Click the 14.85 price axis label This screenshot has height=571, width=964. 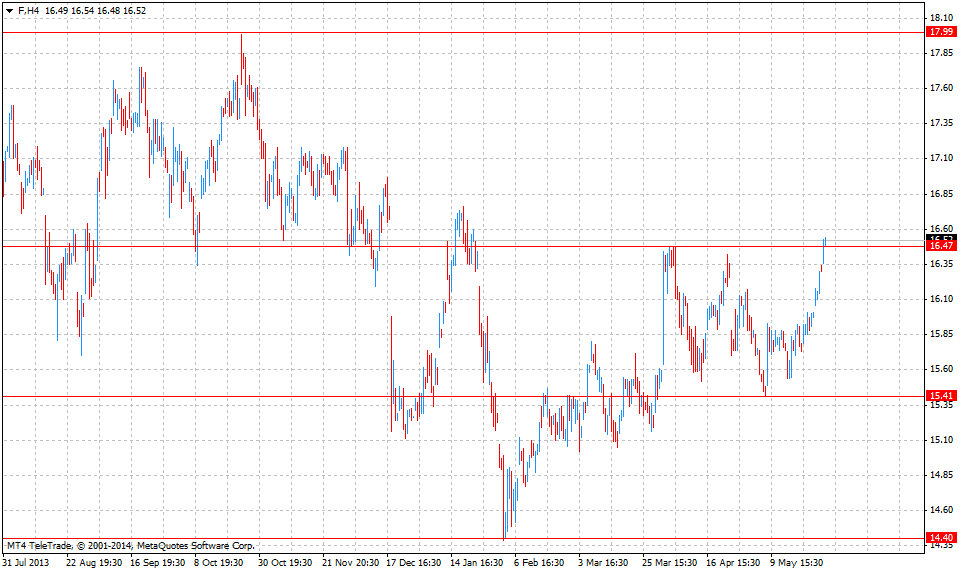click(x=942, y=475)
